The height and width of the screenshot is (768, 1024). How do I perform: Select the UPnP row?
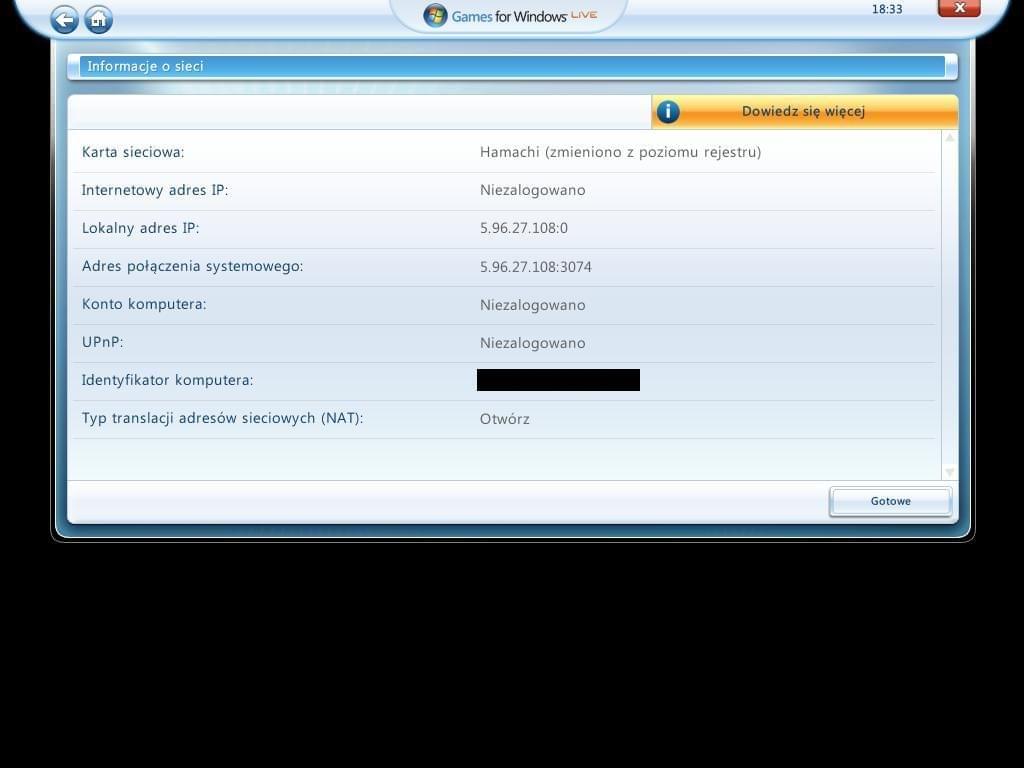point(102,342)
